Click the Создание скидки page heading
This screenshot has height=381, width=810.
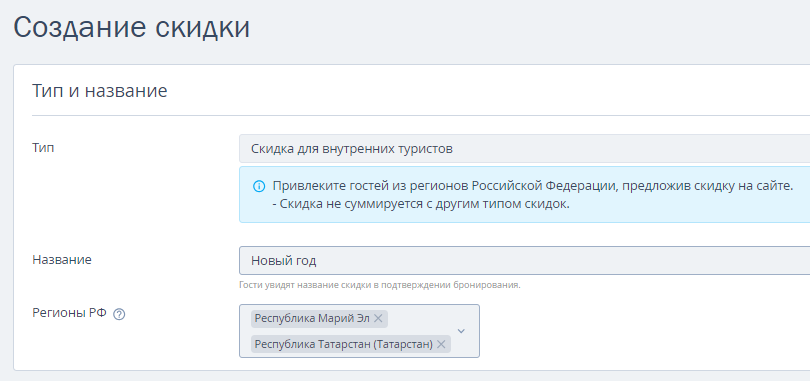[x=132, y=28]
